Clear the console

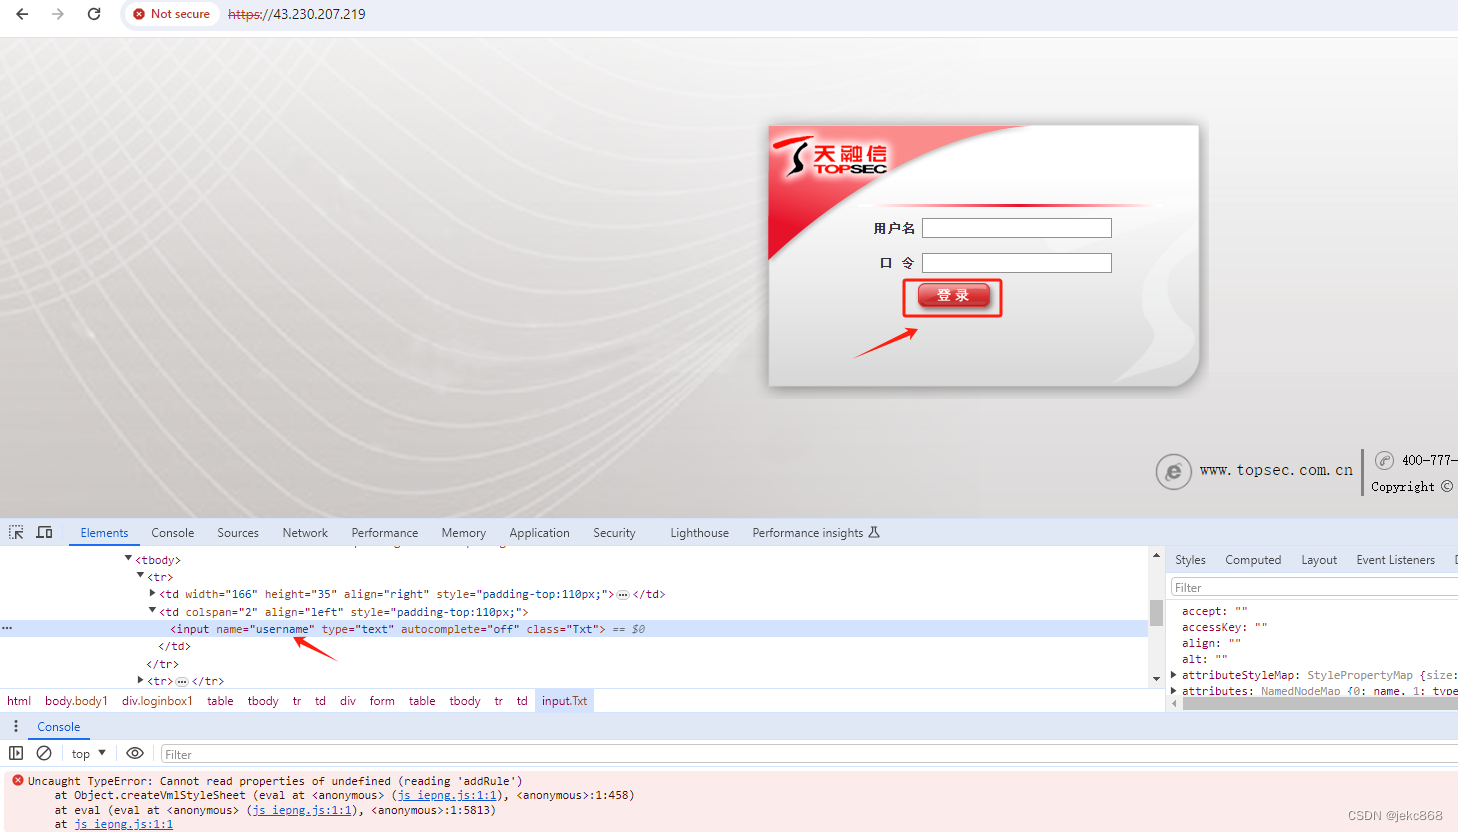pos(44,753)
